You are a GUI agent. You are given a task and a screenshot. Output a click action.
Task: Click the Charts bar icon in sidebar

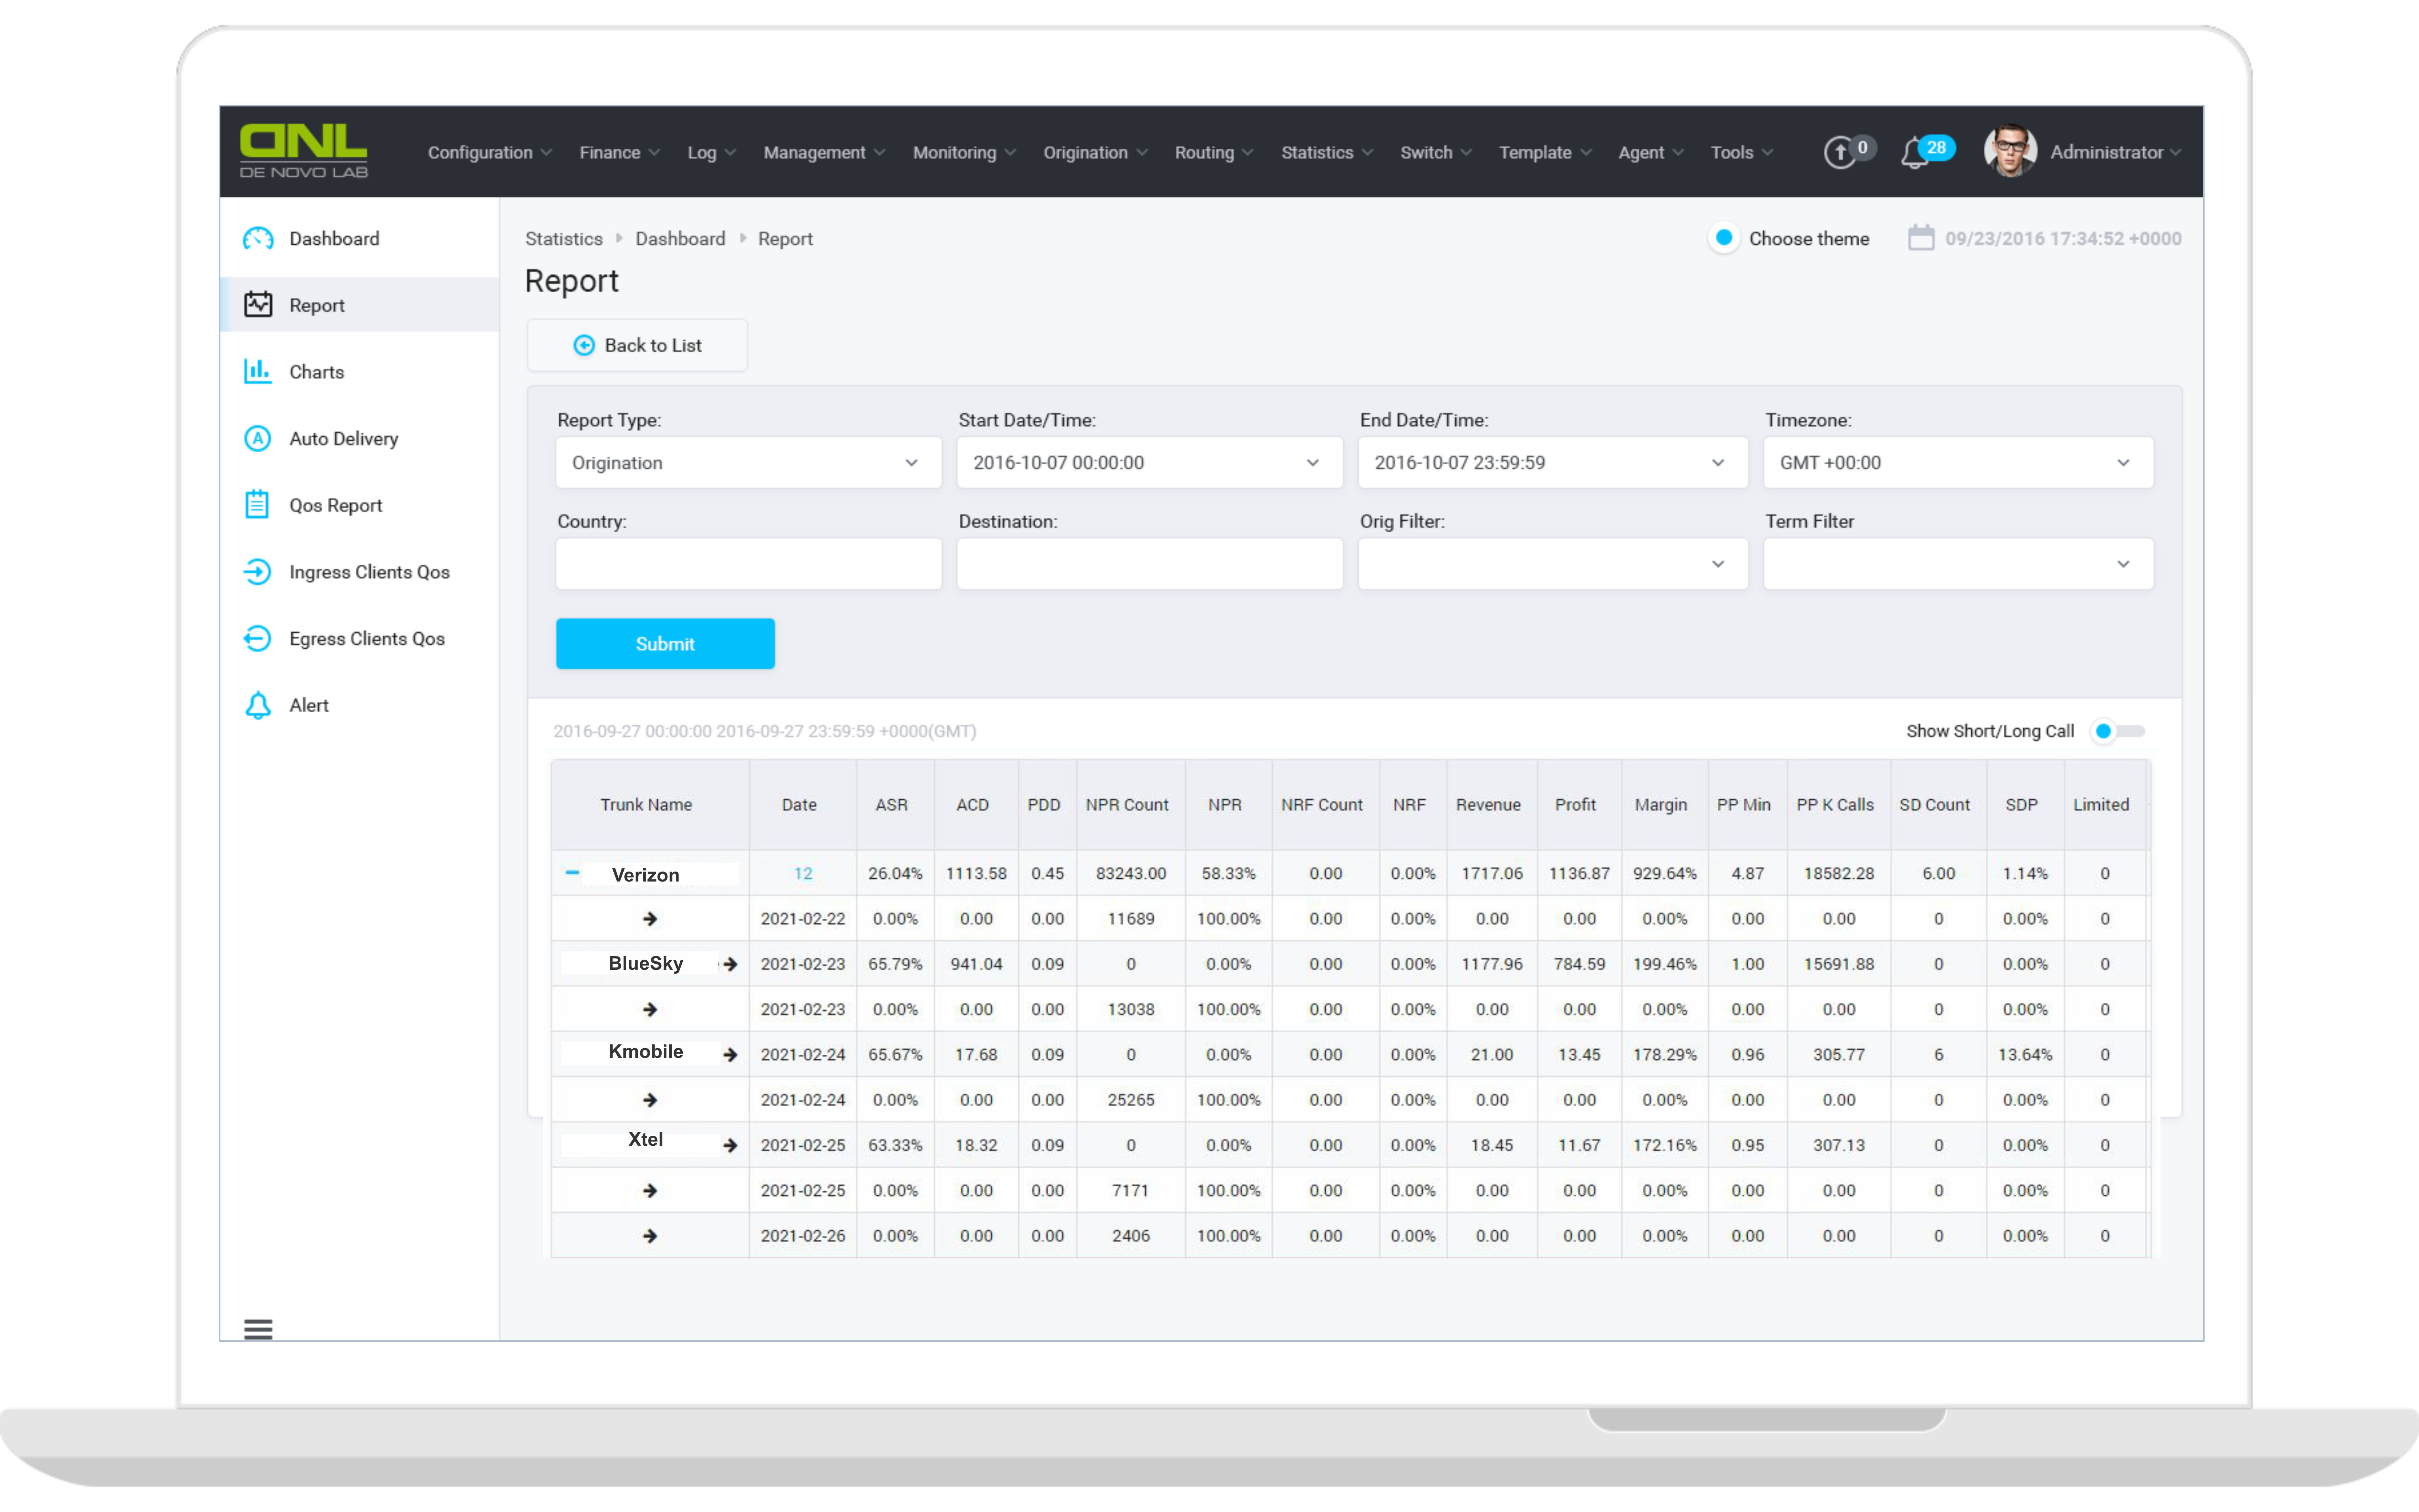coord(258,371)
